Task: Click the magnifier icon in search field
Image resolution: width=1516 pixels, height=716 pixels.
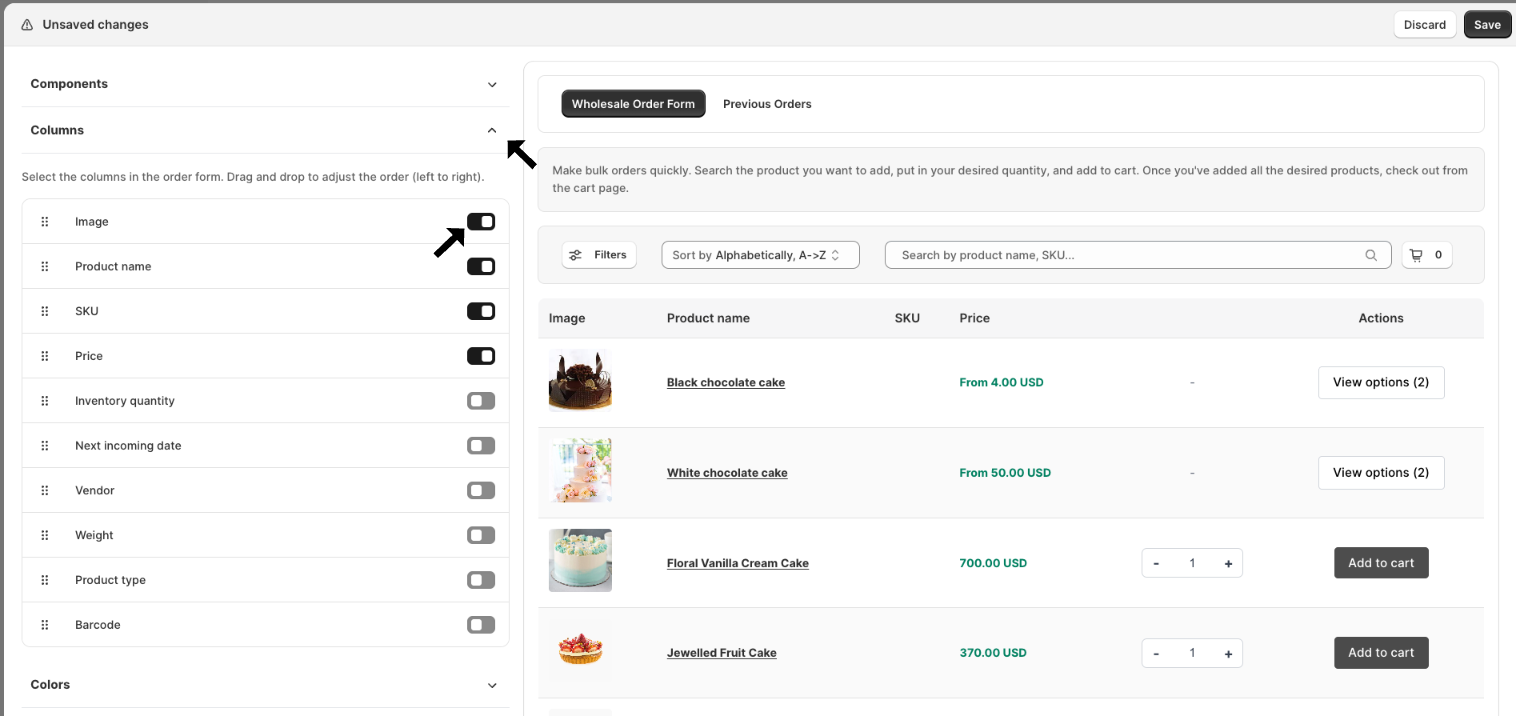Action: [x=1371, y=255]
